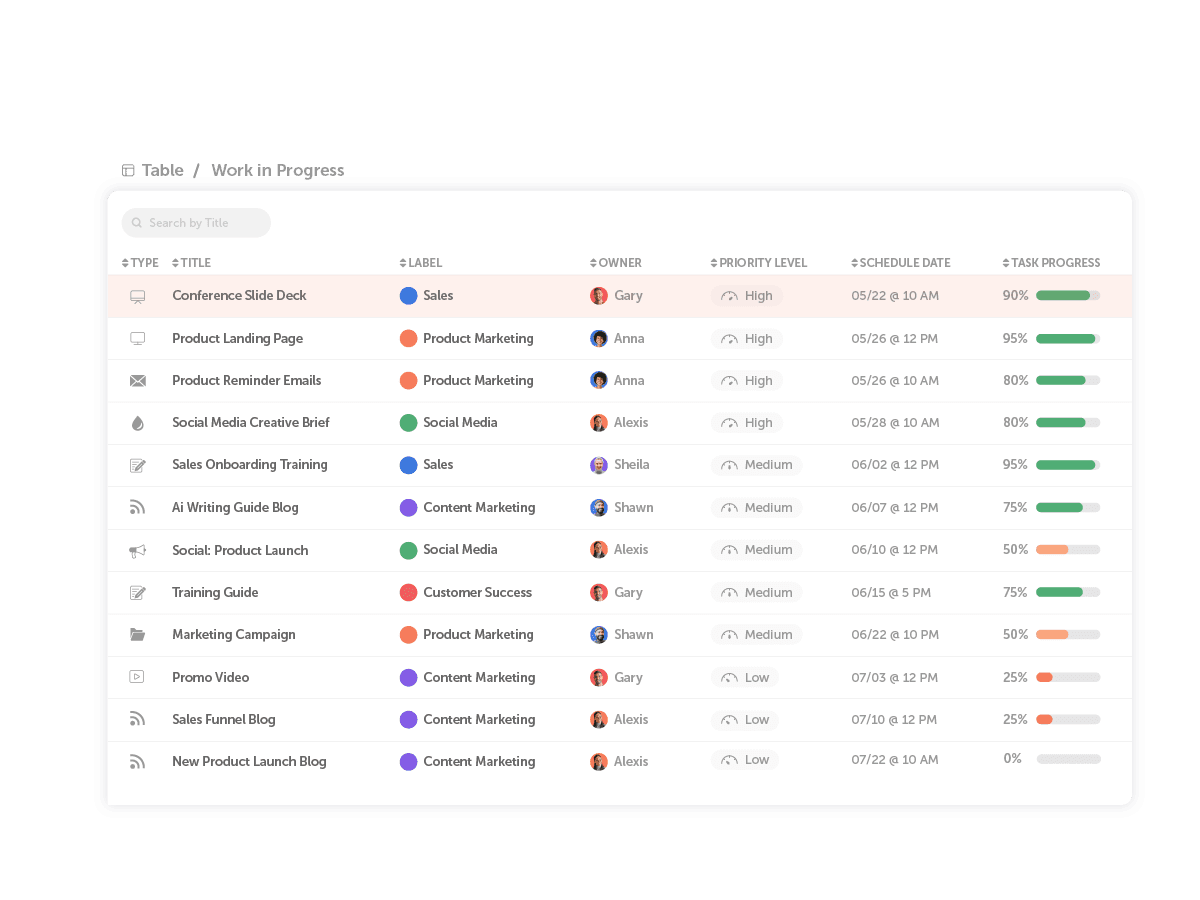Open the Marketing Campaign title

(x=234, y=635)
